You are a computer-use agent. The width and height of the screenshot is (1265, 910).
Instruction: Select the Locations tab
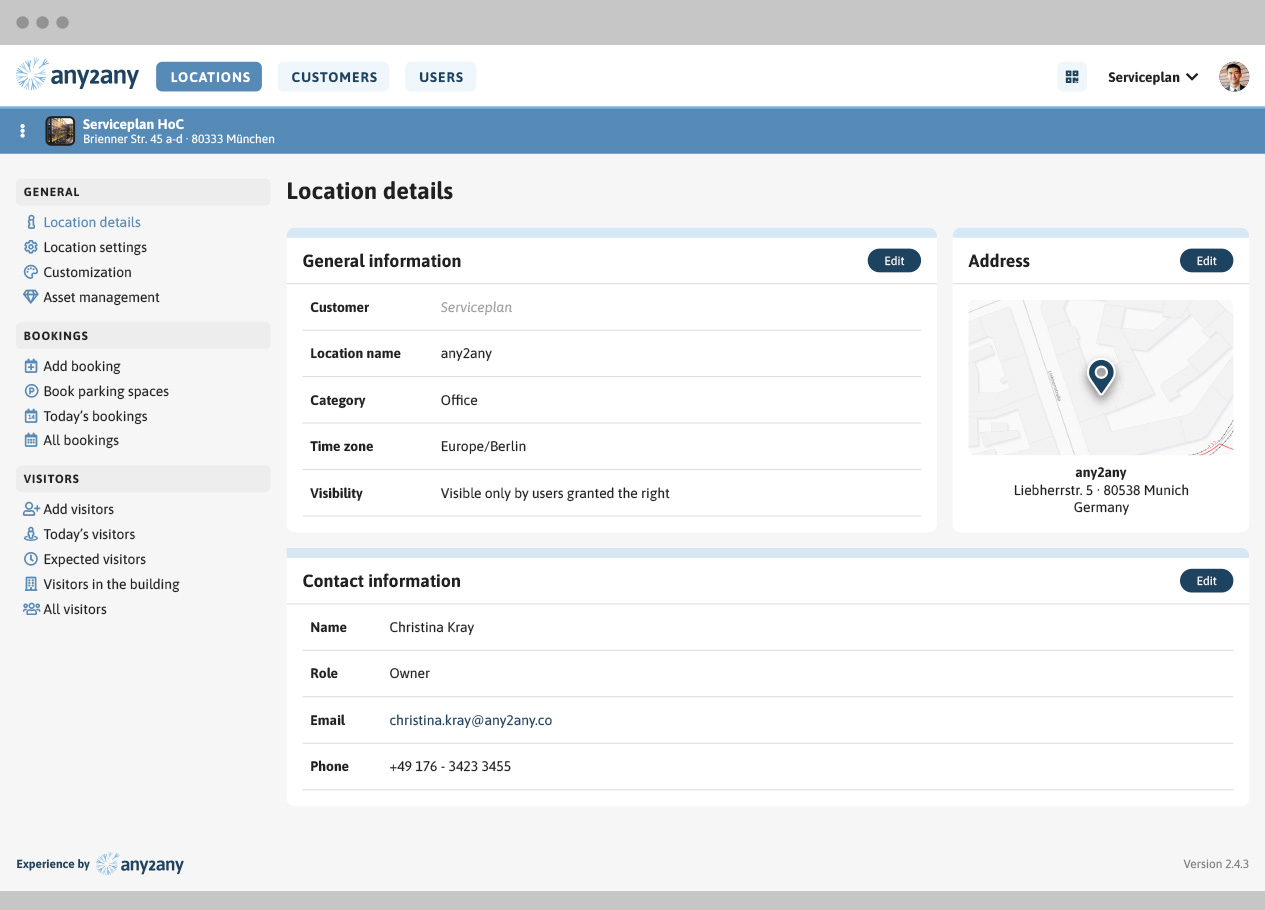click(x=209, y=77)
